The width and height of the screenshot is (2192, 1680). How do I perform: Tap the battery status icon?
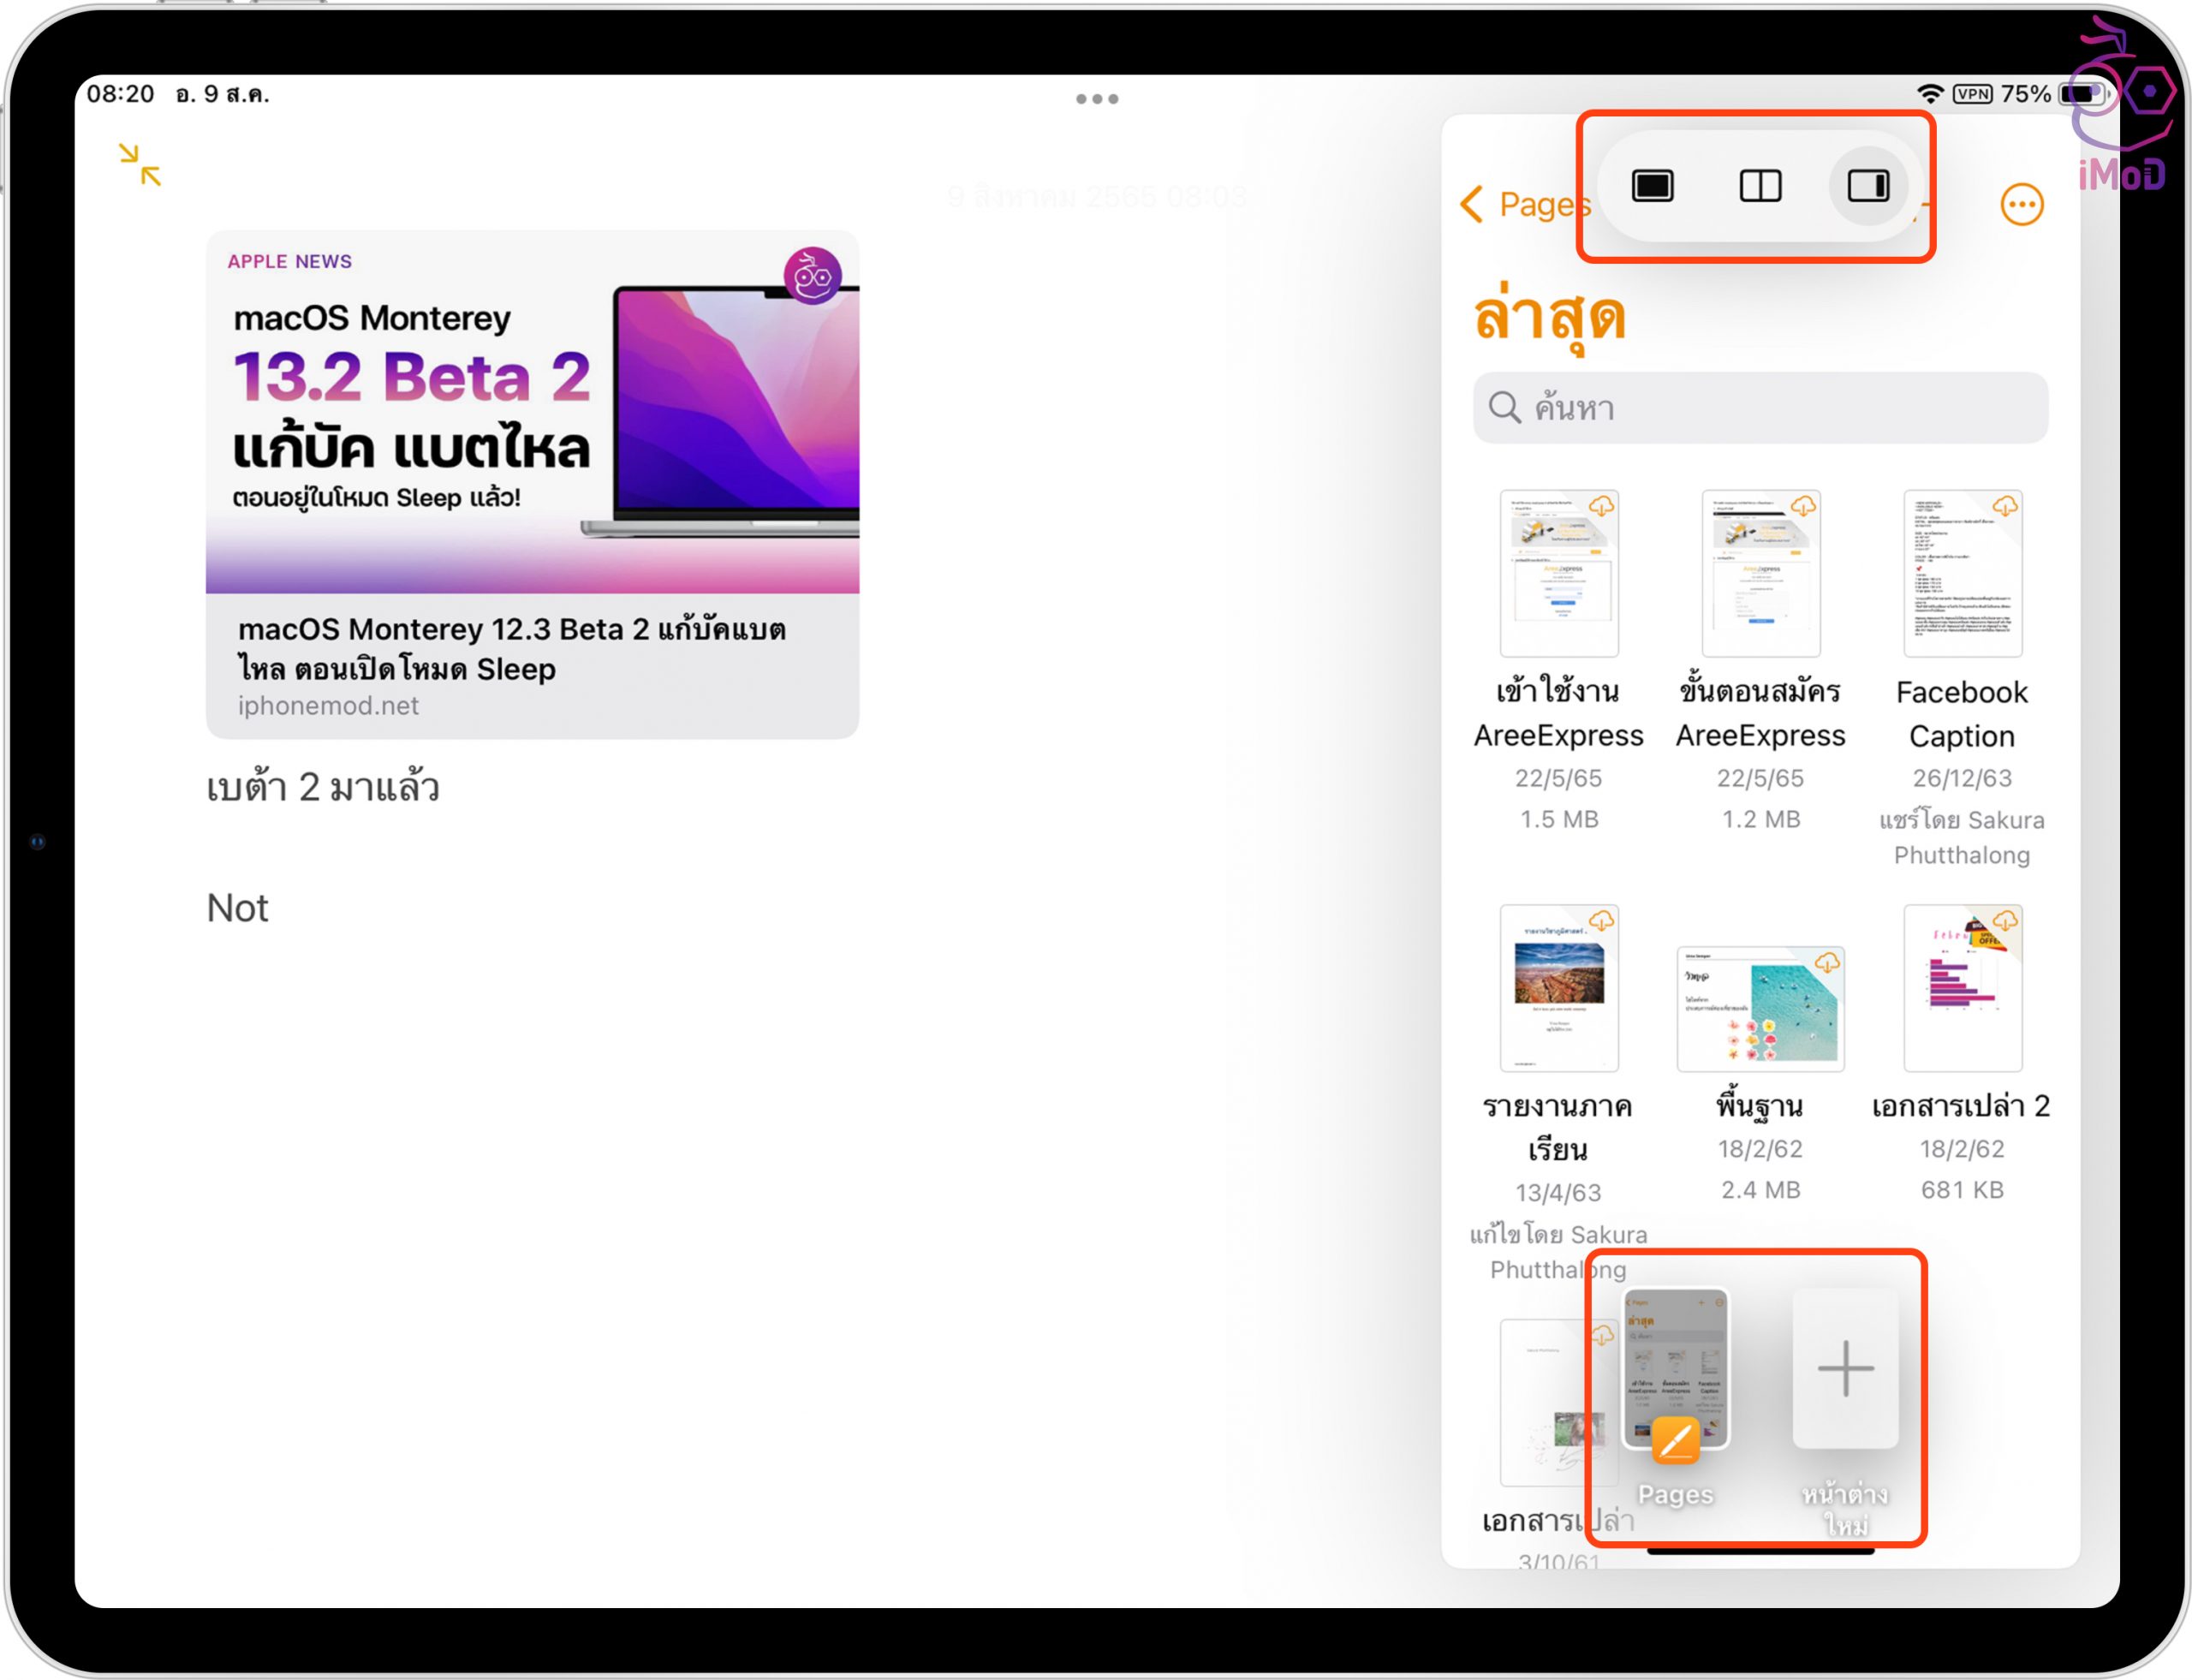pyautogui.click(x=2082, y=94)
